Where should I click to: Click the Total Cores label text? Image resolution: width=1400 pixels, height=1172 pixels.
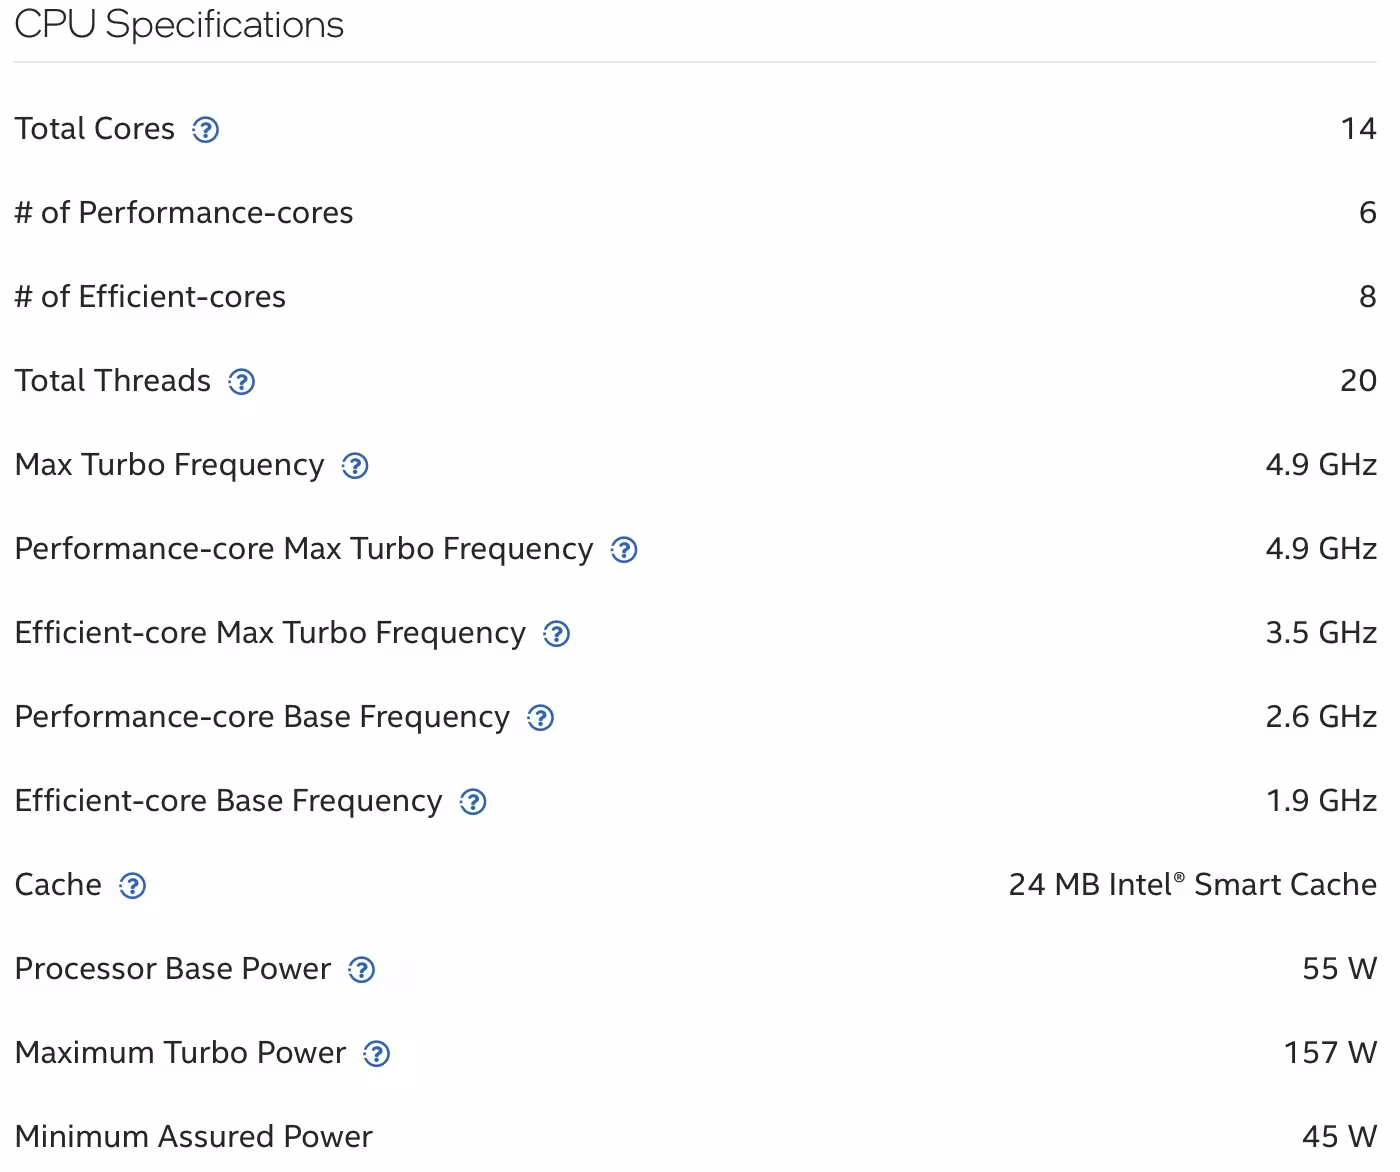pyautogui.click(x=95, y=129)
